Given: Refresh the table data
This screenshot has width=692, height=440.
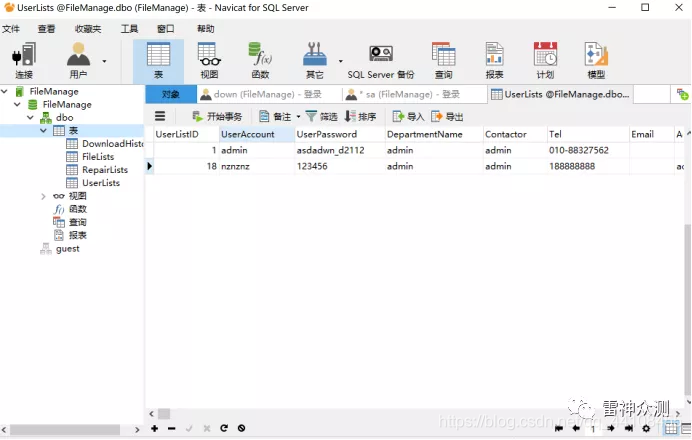Looking at the screenshot, I should click(x=224, y=428).
